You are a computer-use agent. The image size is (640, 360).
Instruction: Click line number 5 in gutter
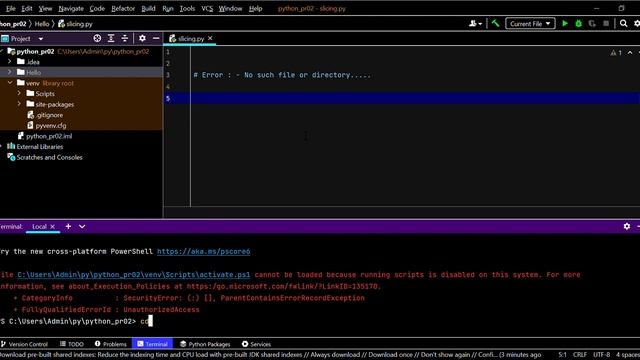(x=168, y=98)
